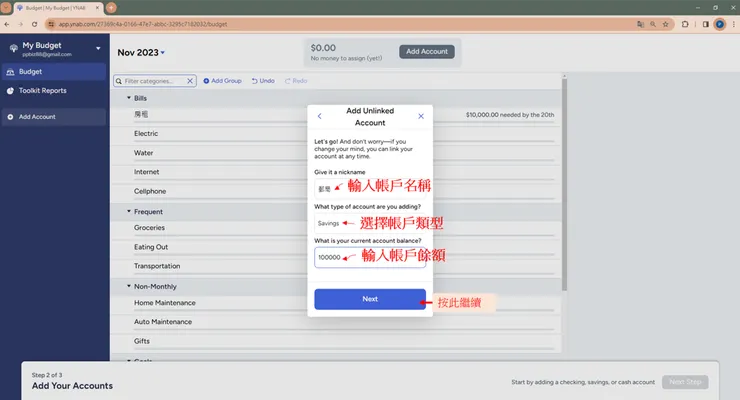The width and height of the screenshot is (740, 400).
Task: Open the browser extensions puzzle icon
Action: [x=685, y=24]
